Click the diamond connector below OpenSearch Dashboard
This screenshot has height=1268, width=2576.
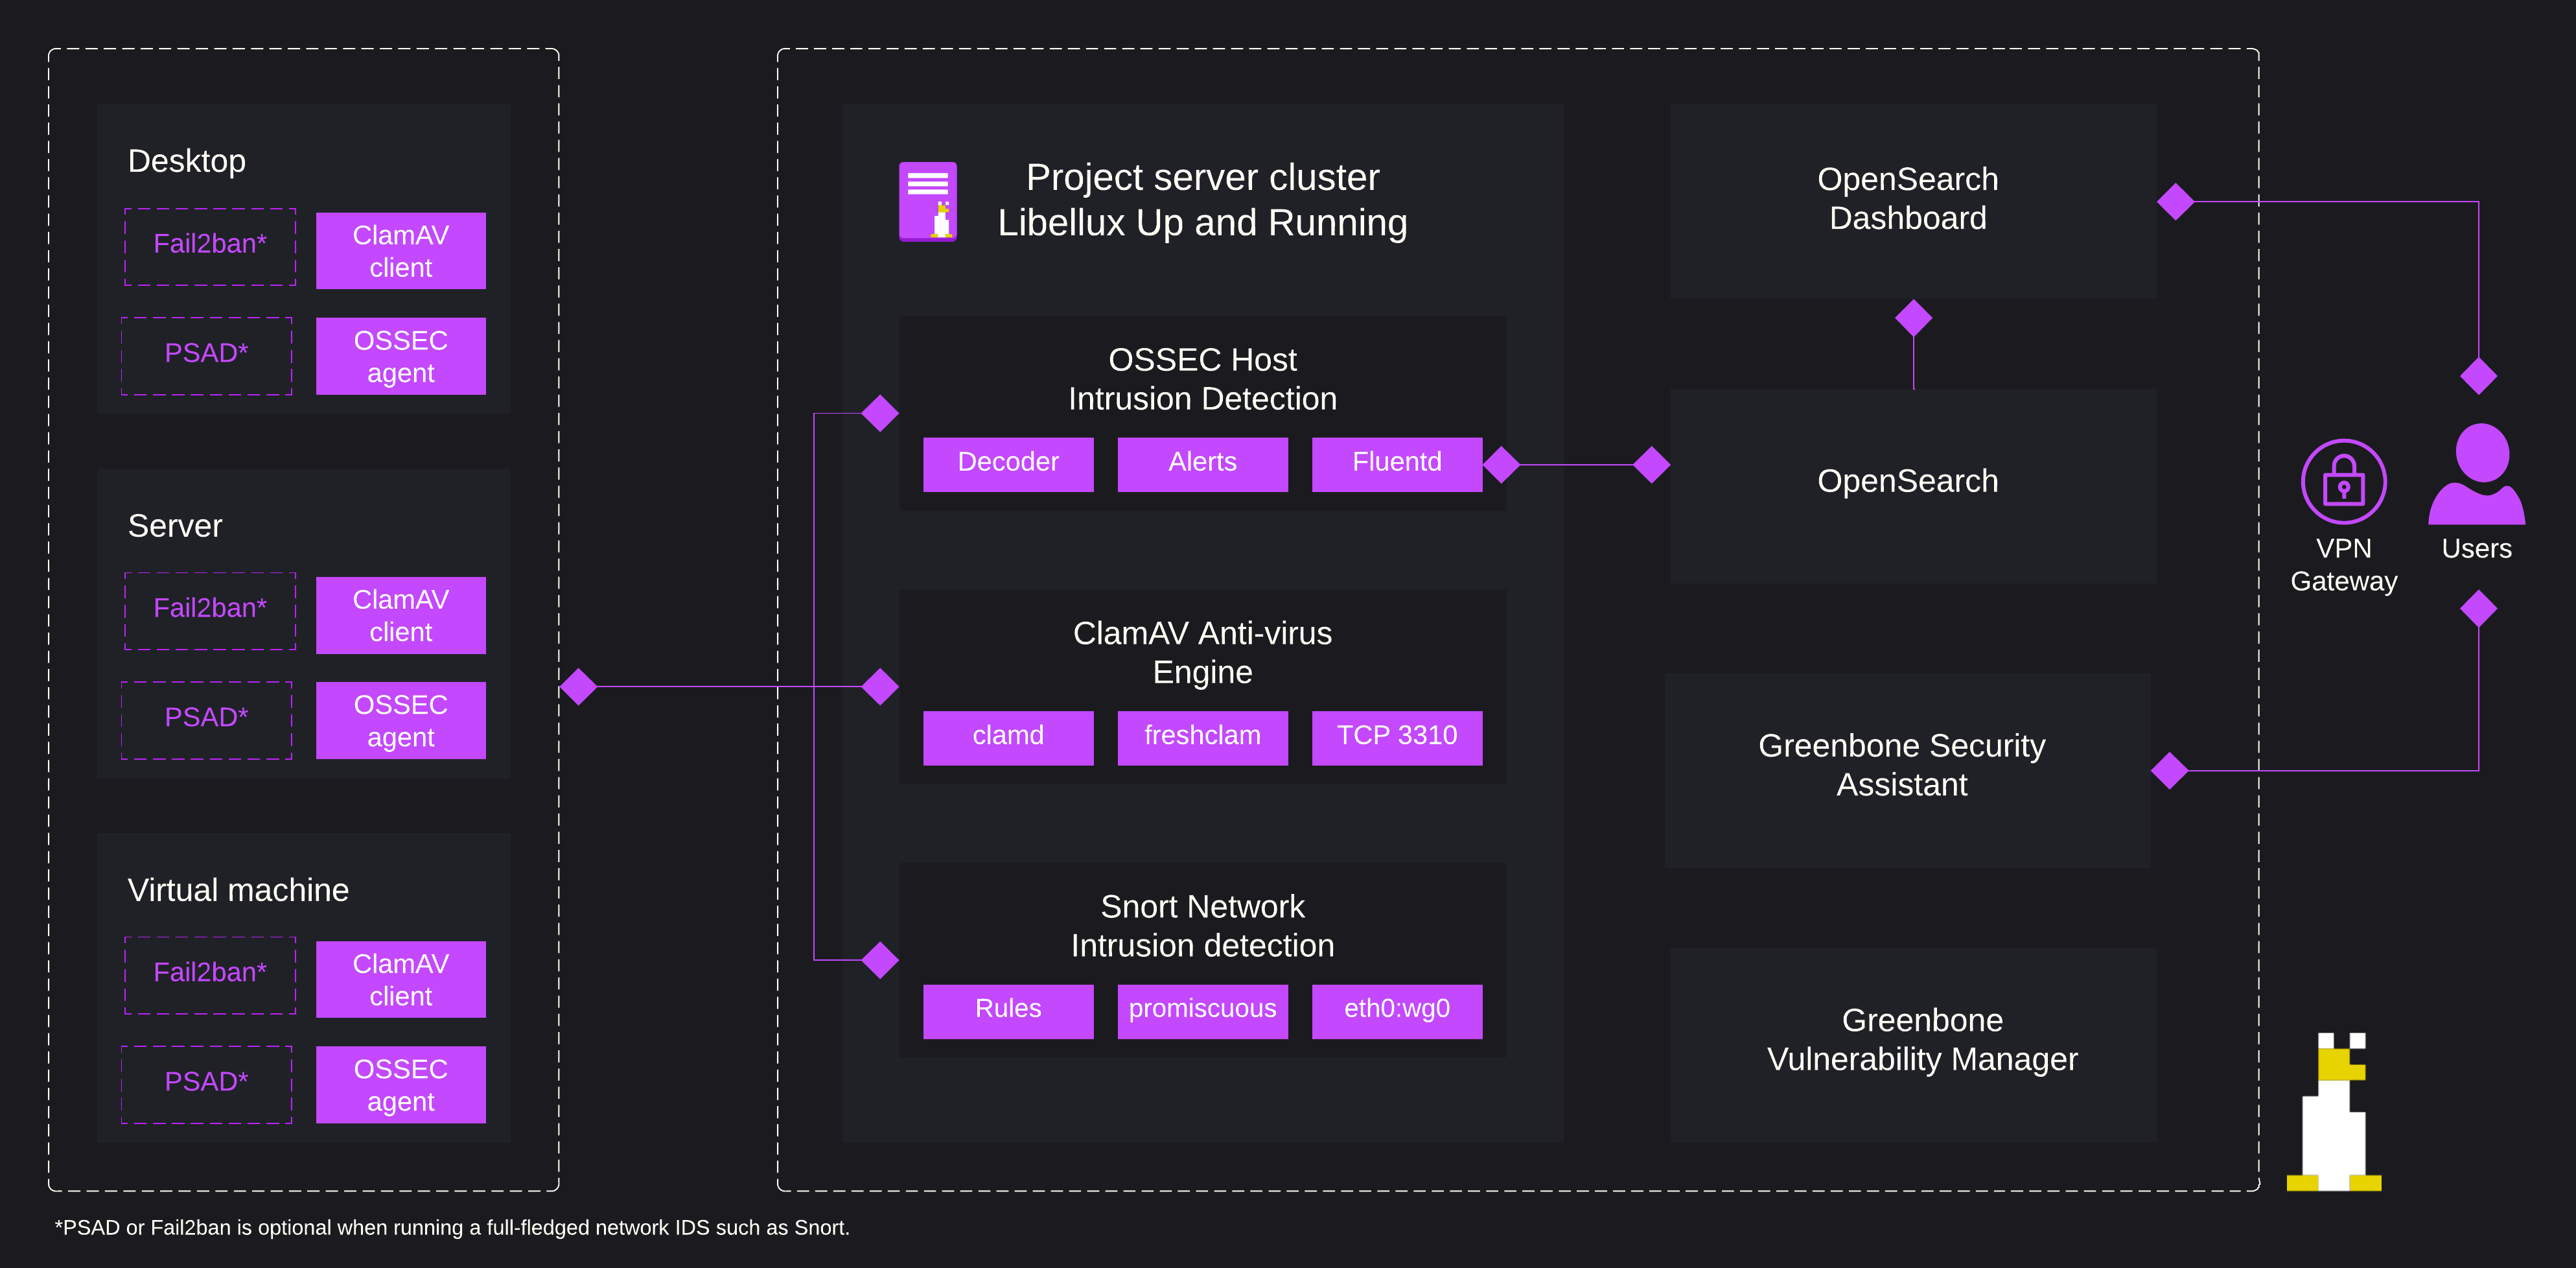click(x=1913, y=318)
